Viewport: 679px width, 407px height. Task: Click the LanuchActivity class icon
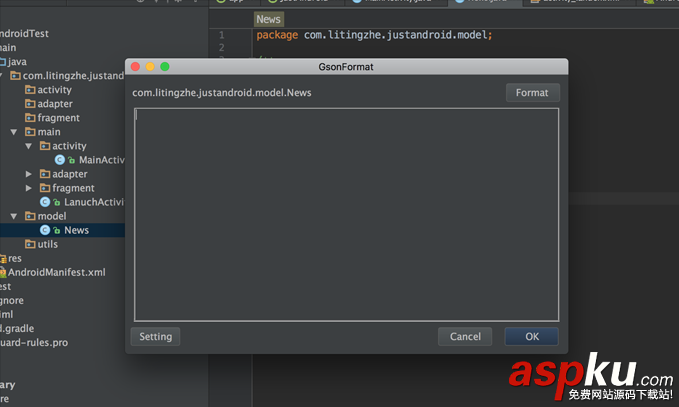[45, 202]
